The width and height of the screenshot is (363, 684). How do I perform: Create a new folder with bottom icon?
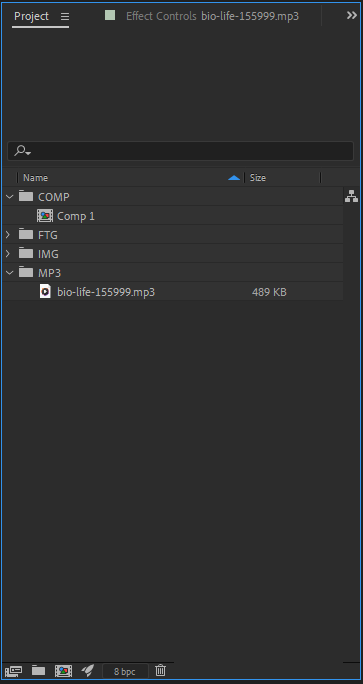click(x=38, y=670)
